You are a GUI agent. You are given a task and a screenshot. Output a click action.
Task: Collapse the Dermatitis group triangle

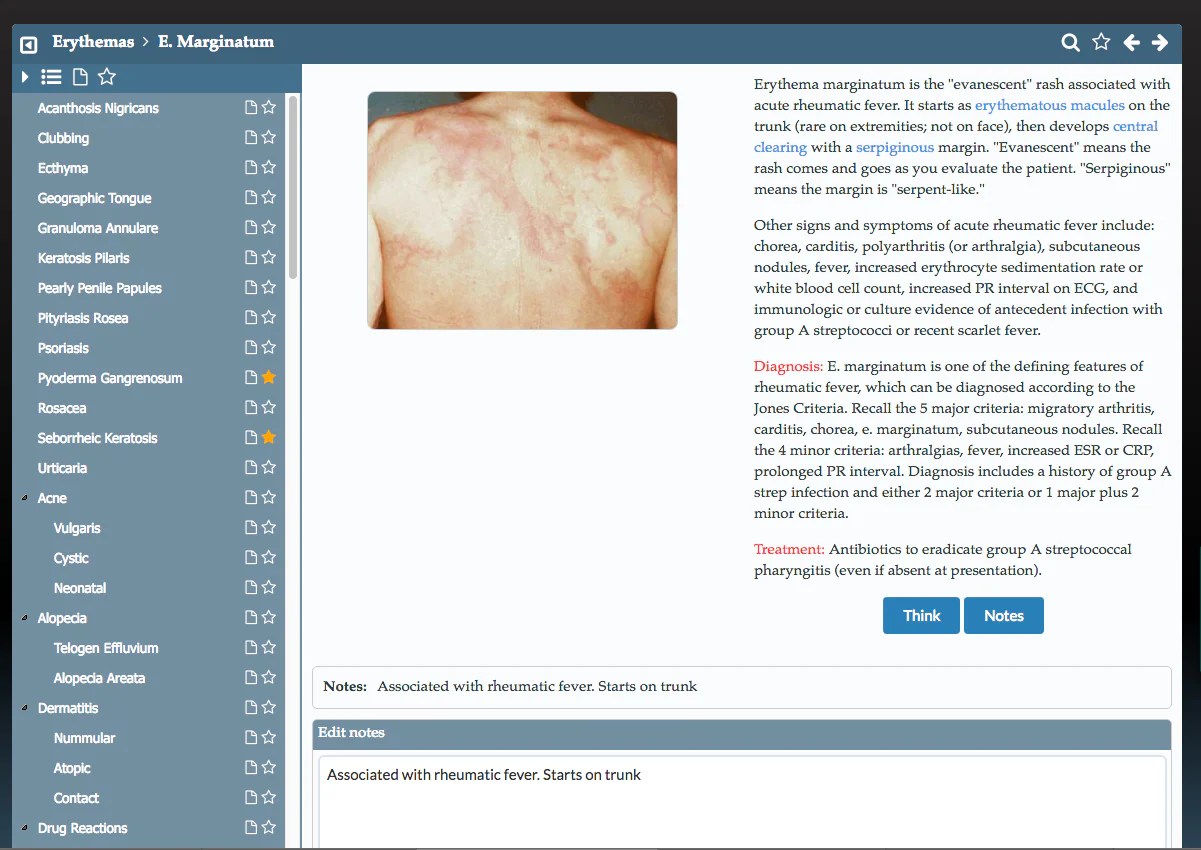(x=25, y=708)
